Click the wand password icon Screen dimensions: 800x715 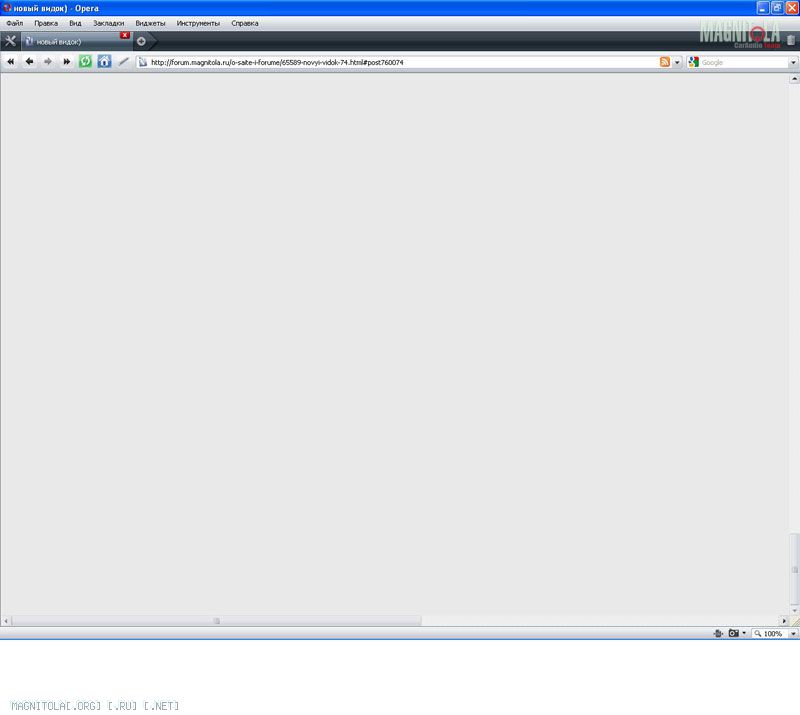(x=123, y=62)
